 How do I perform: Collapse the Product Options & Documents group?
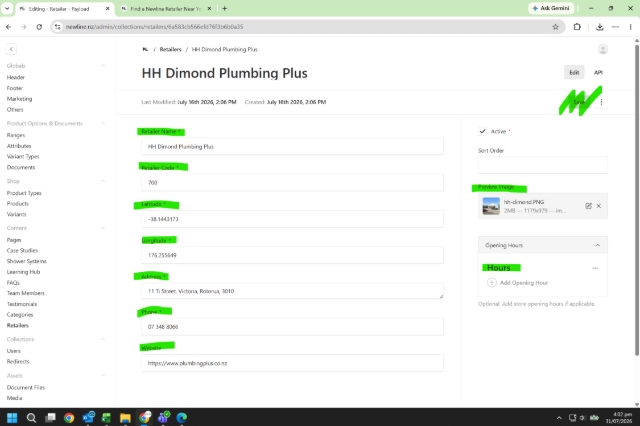[103, 123]
